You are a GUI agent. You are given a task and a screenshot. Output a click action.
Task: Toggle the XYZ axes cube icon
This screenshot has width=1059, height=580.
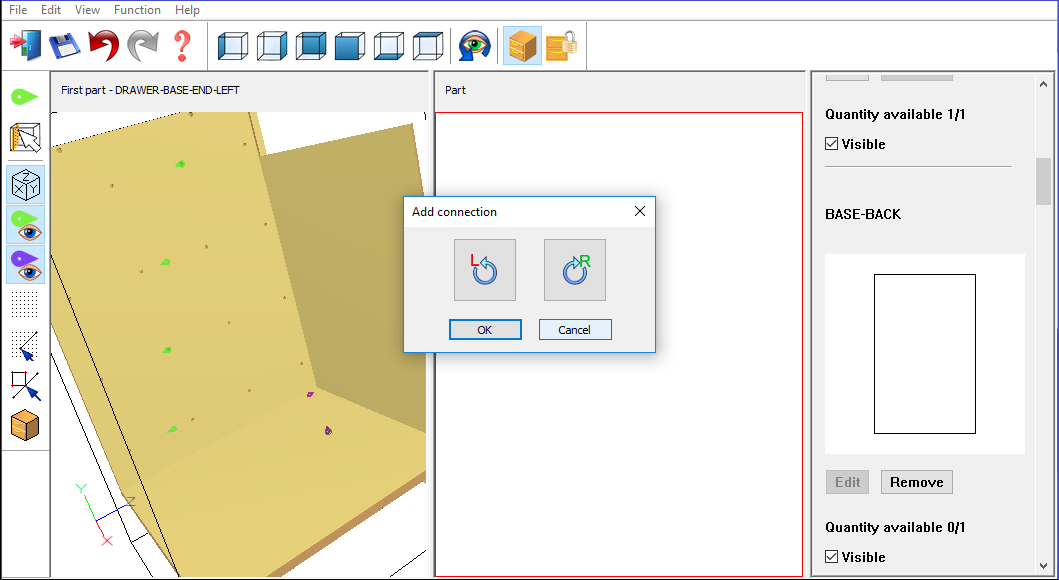pos(25,185)
